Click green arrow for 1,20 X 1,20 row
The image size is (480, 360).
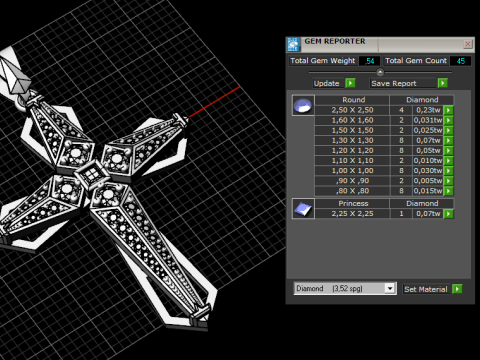pos(449,151)
